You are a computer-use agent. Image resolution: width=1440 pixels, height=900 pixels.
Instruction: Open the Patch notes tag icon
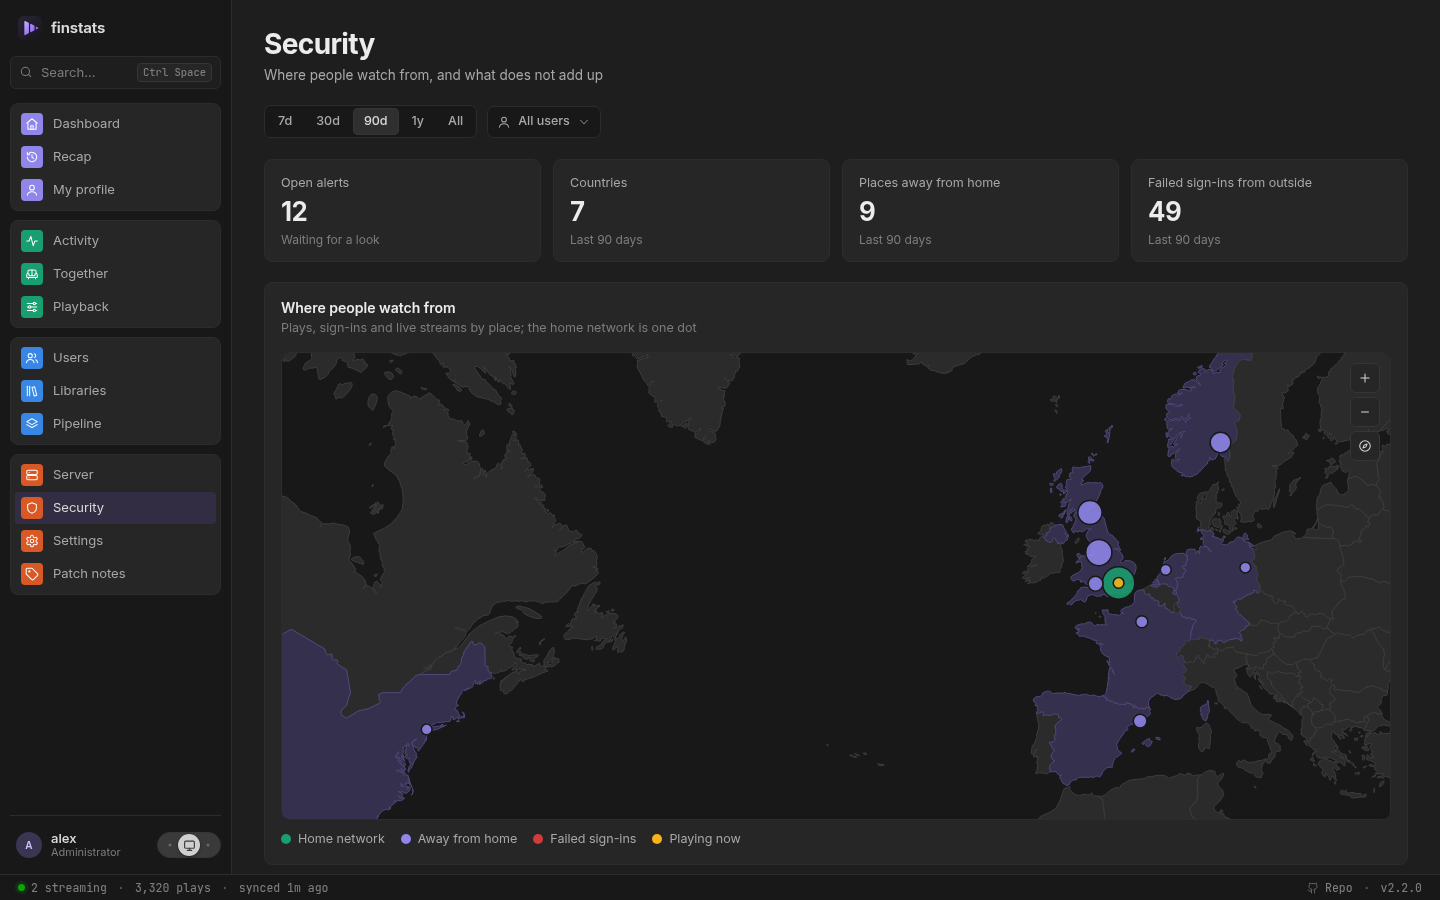pos(32,574)
